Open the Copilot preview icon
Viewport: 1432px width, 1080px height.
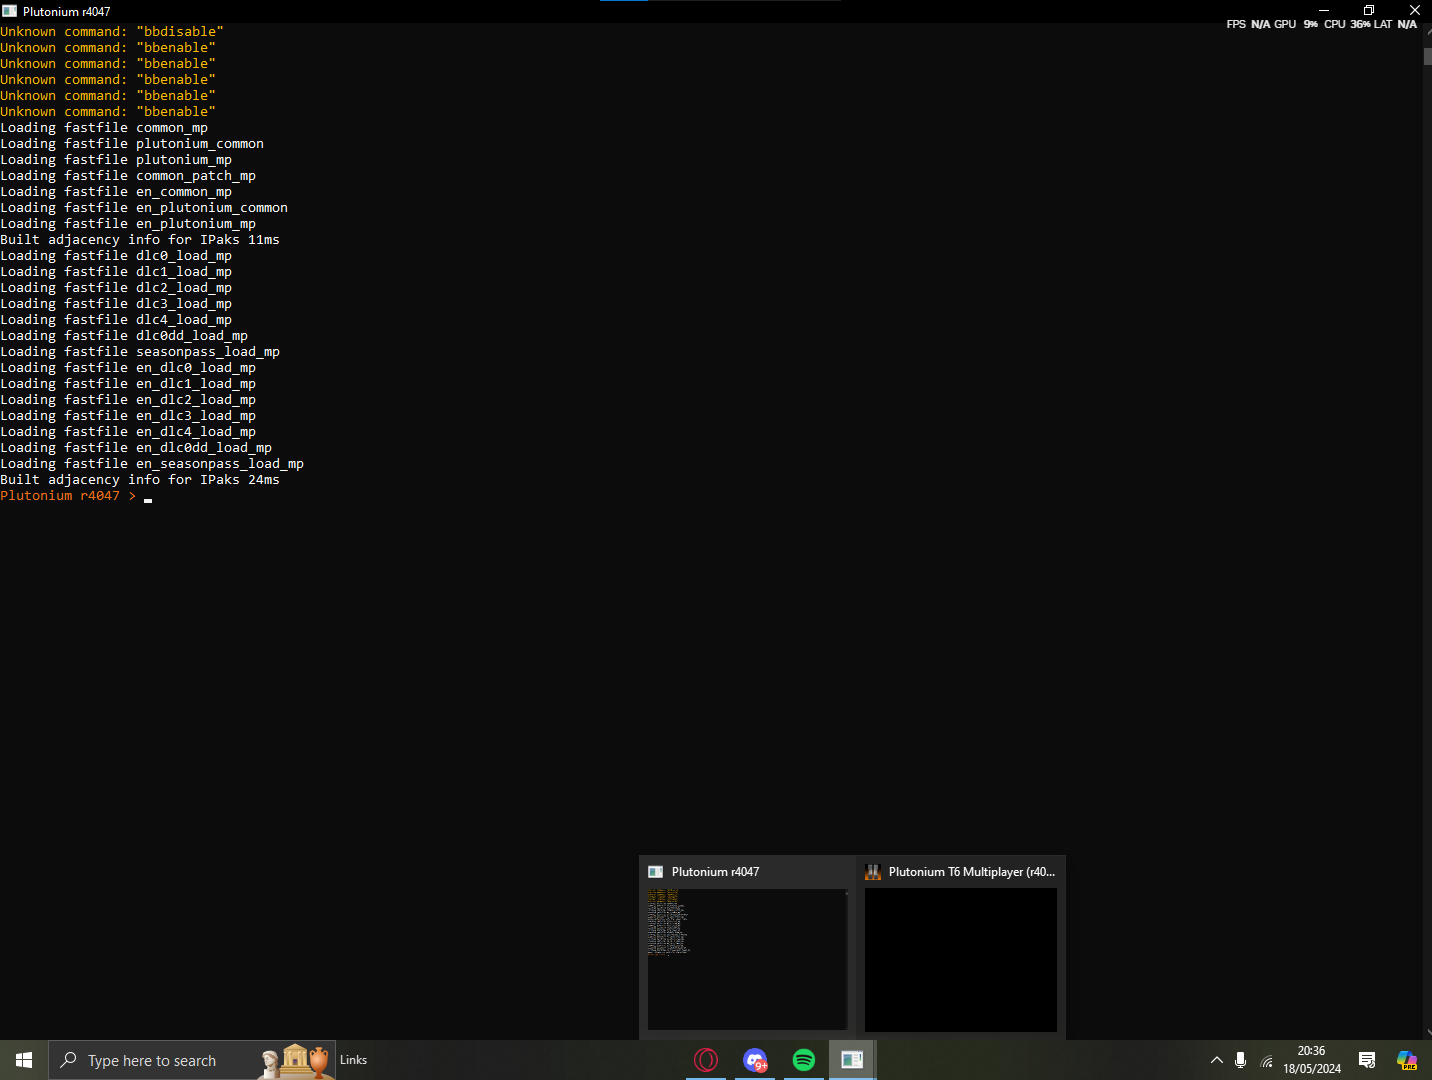pos(1407,1060)
